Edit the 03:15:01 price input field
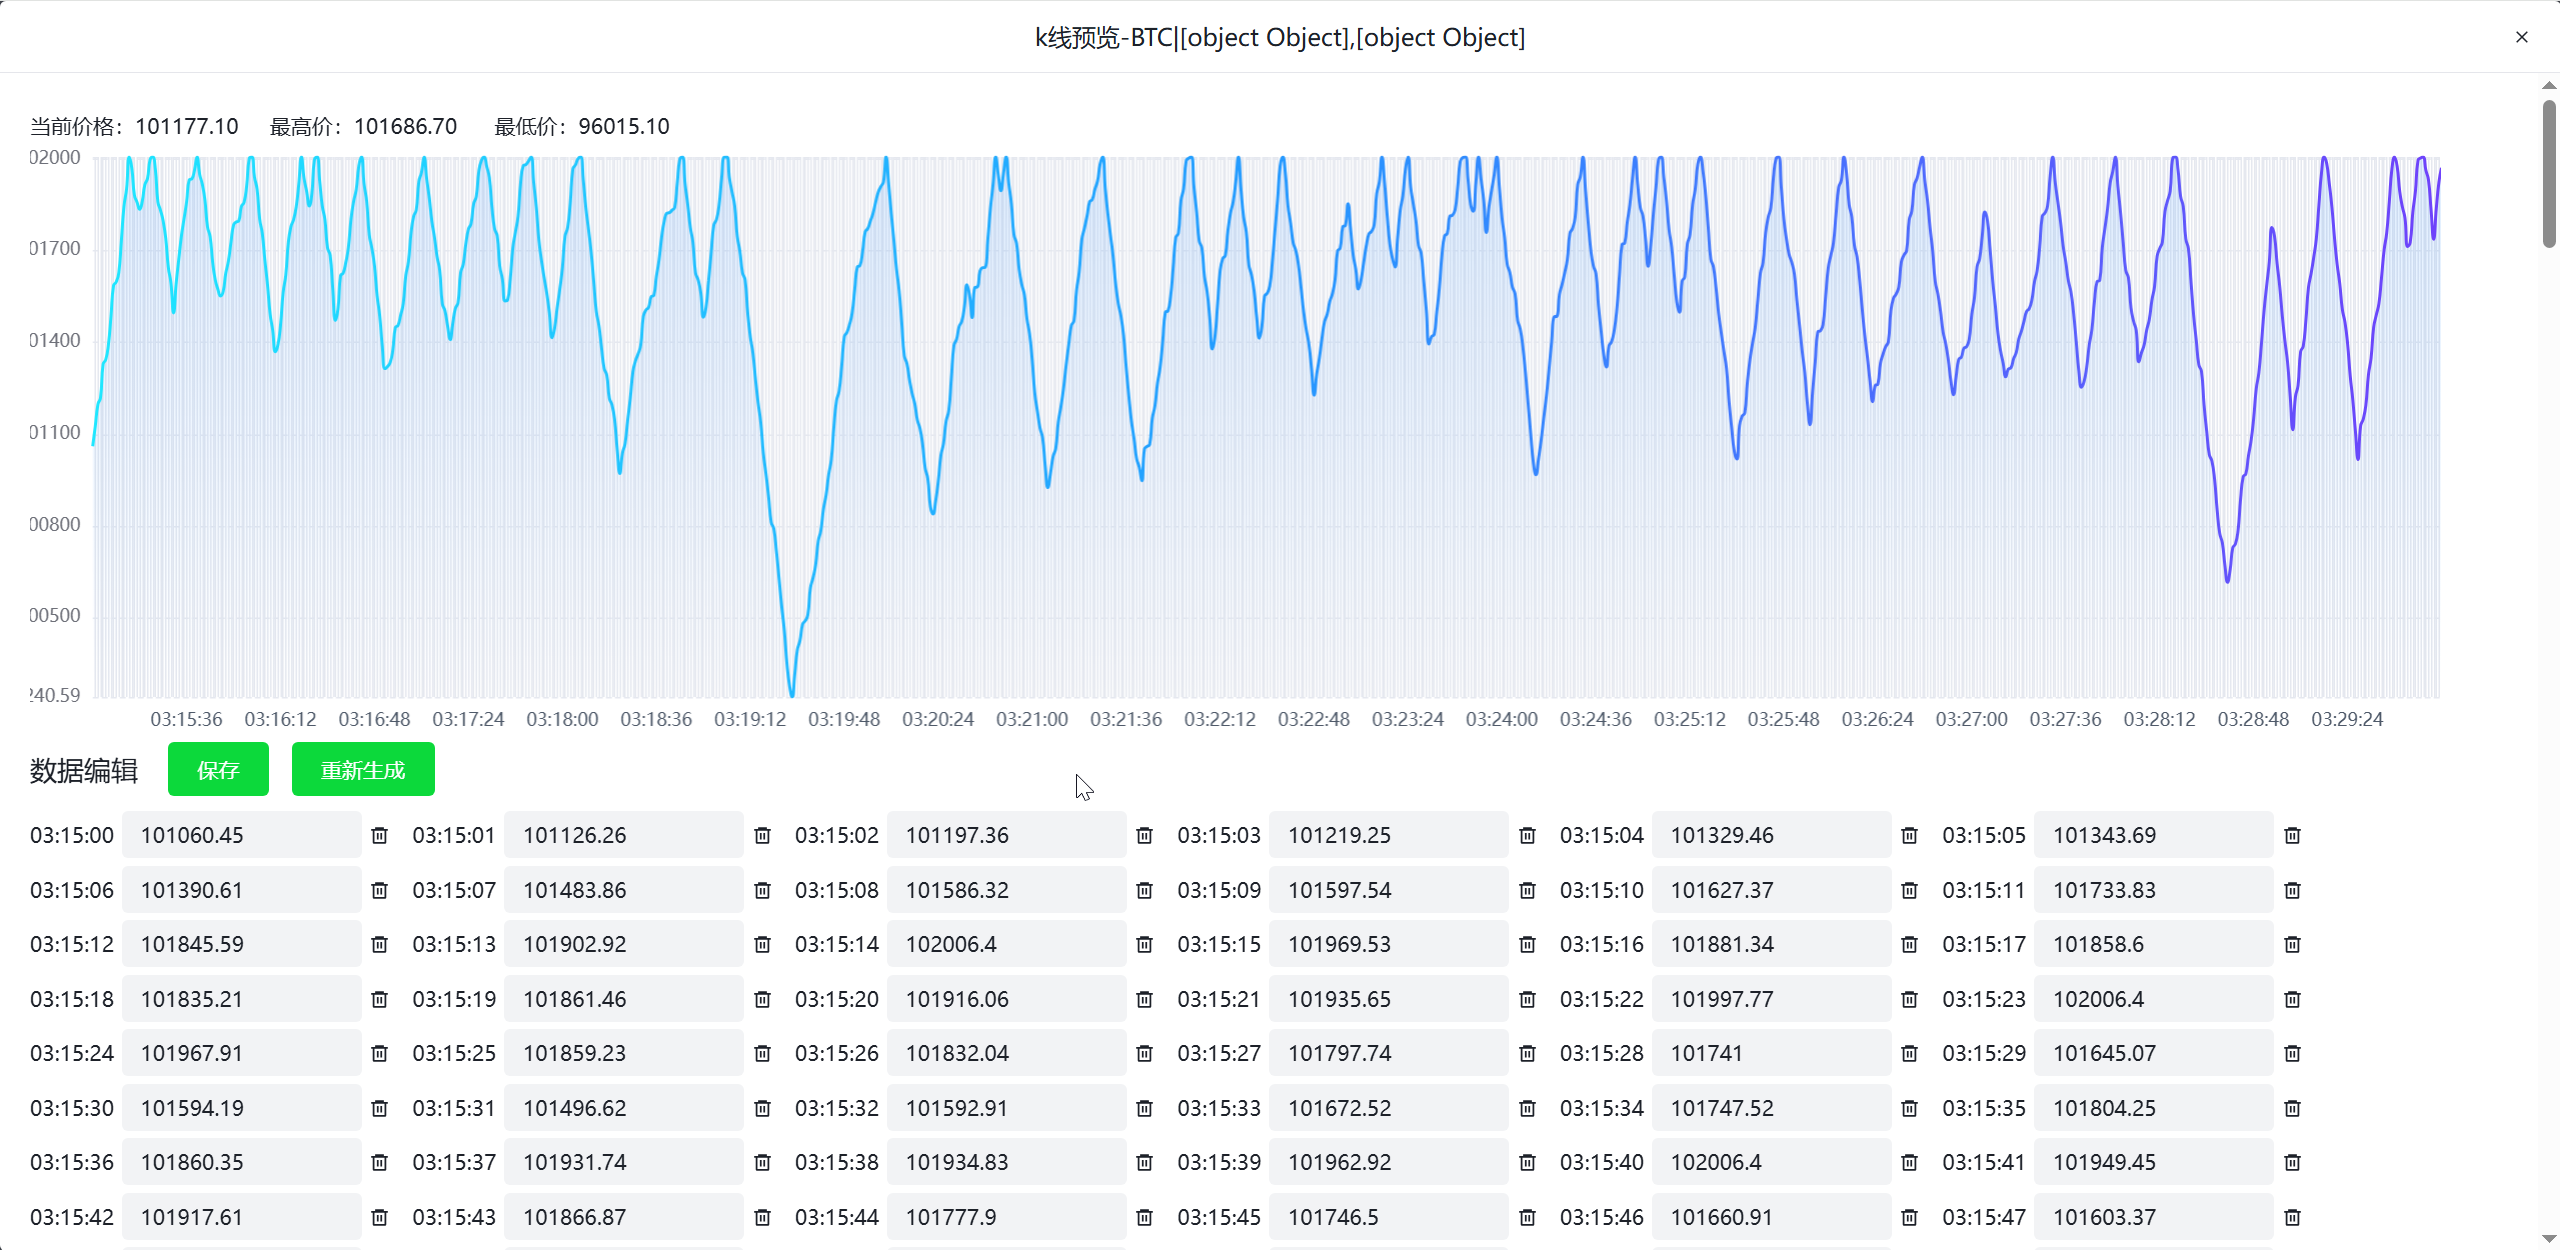 [622, 835]
